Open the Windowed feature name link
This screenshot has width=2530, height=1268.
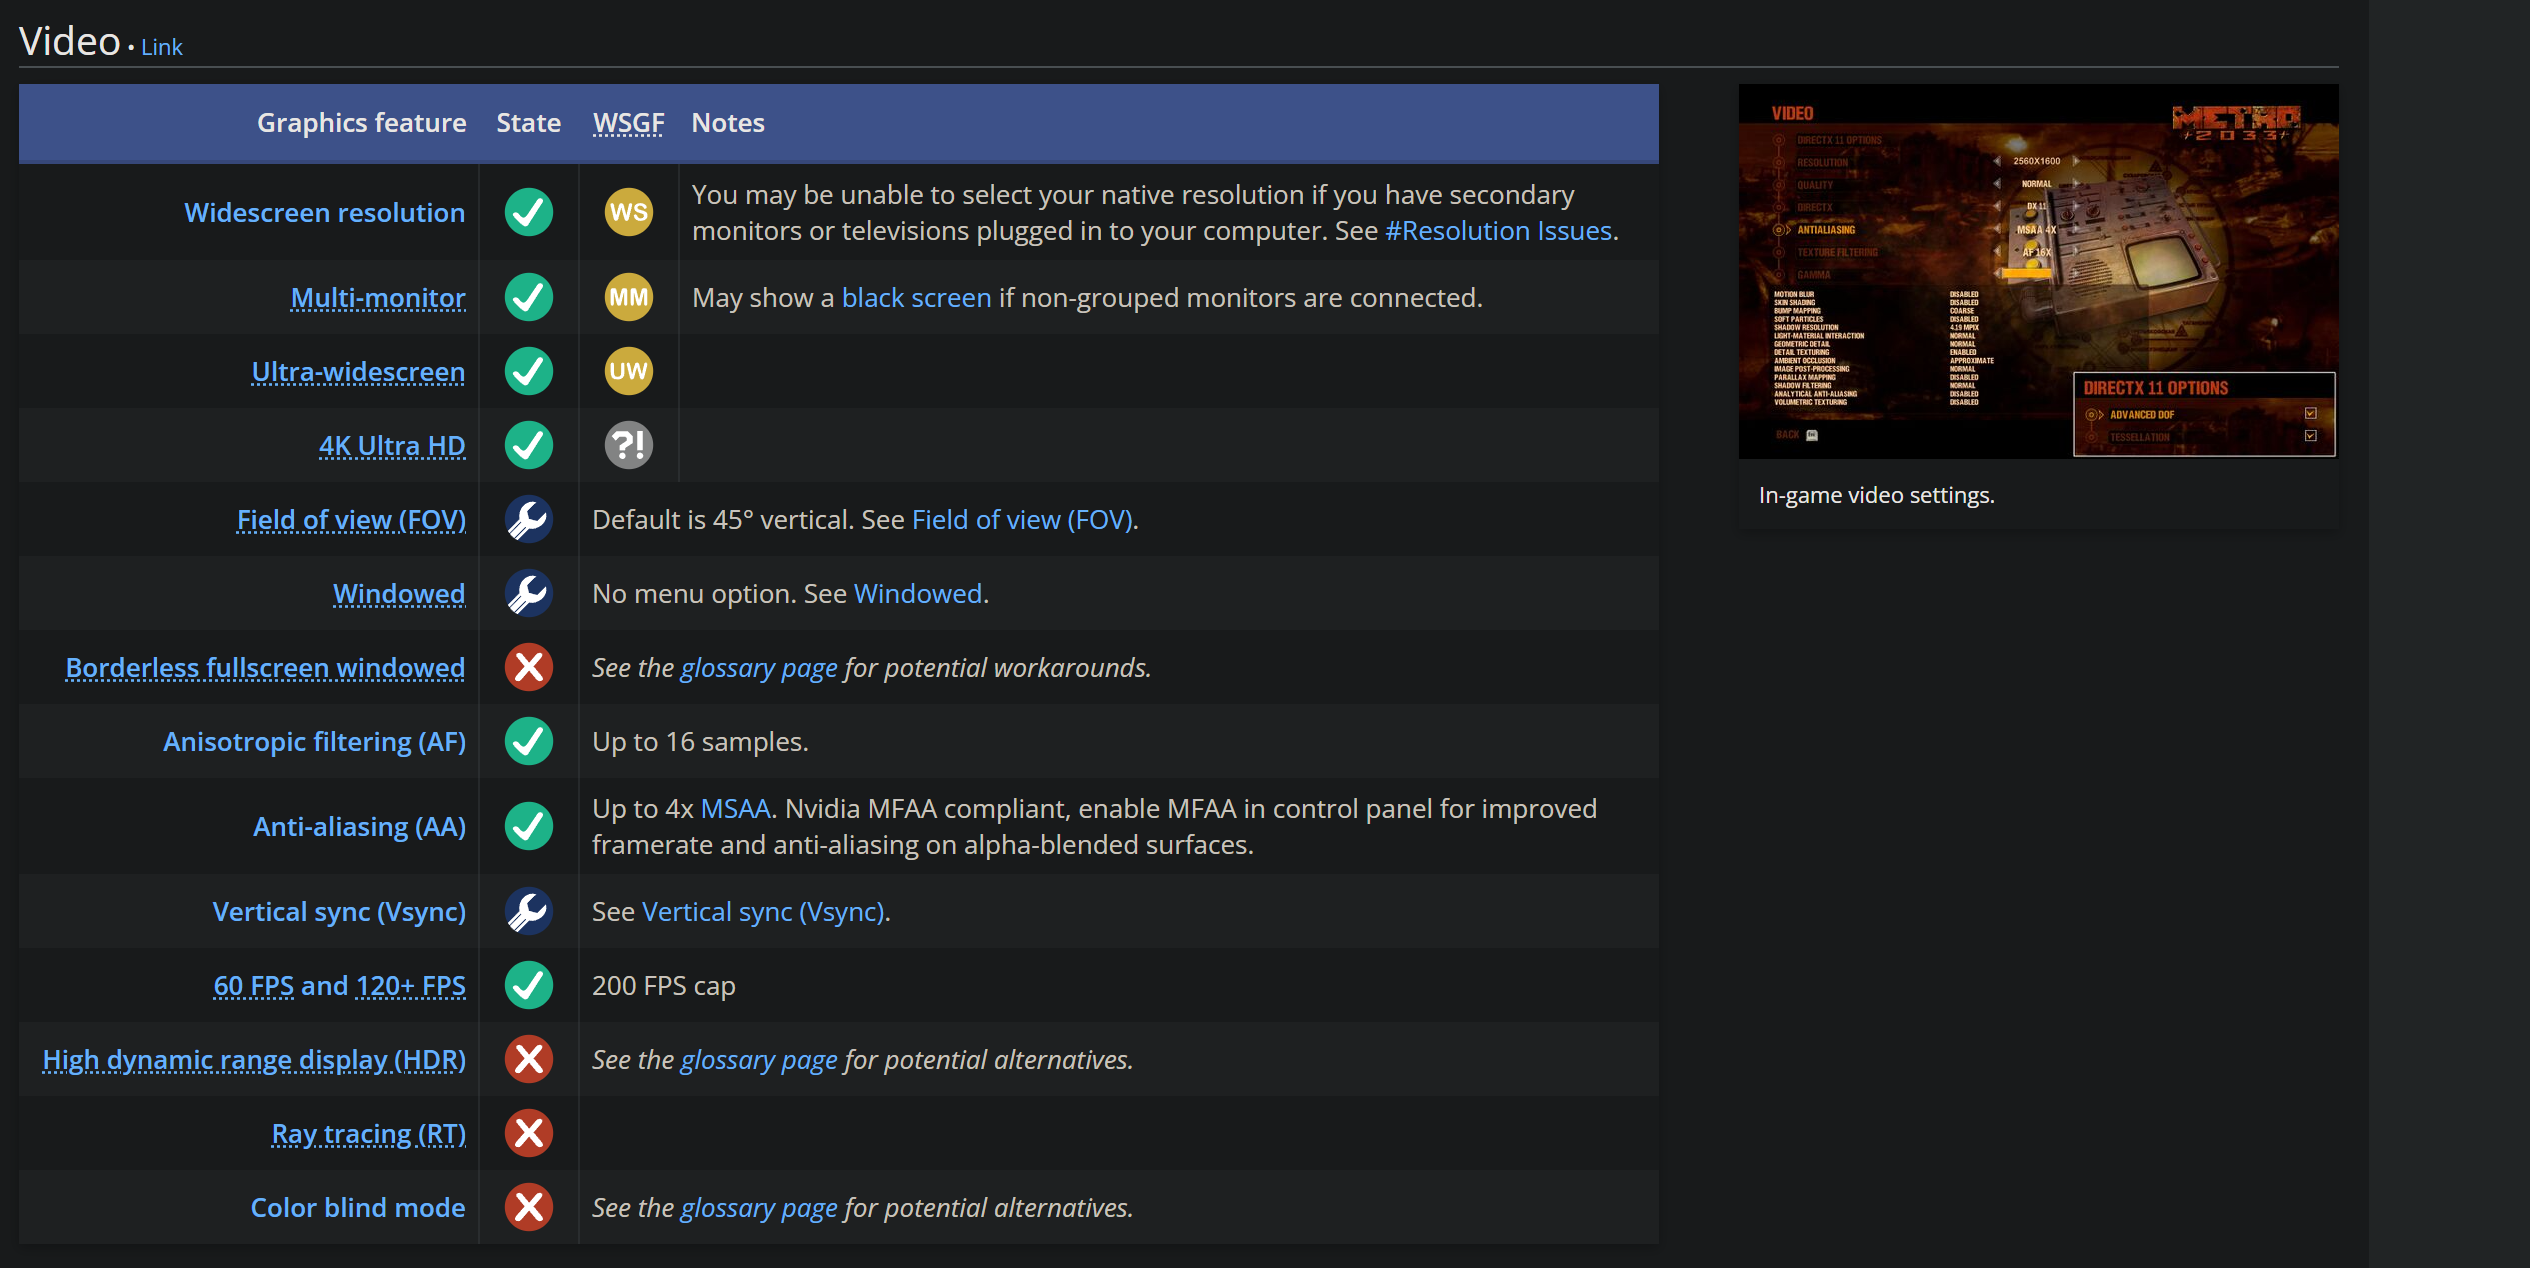[399, 593]
